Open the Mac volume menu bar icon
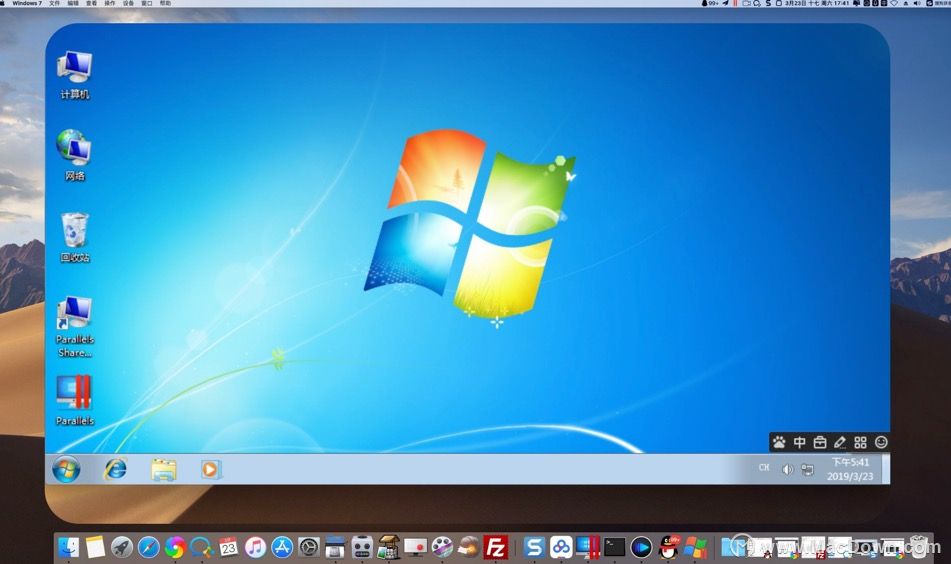 click(917, 3)
